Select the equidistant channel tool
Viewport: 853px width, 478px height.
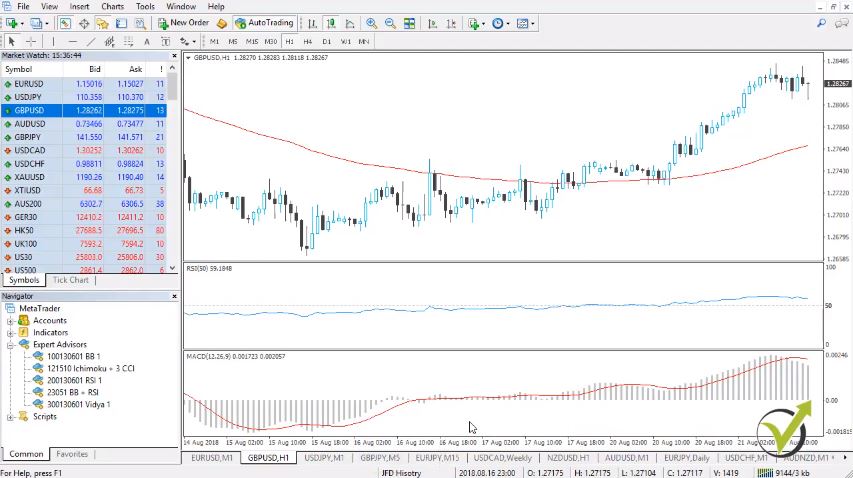(109, 41)
